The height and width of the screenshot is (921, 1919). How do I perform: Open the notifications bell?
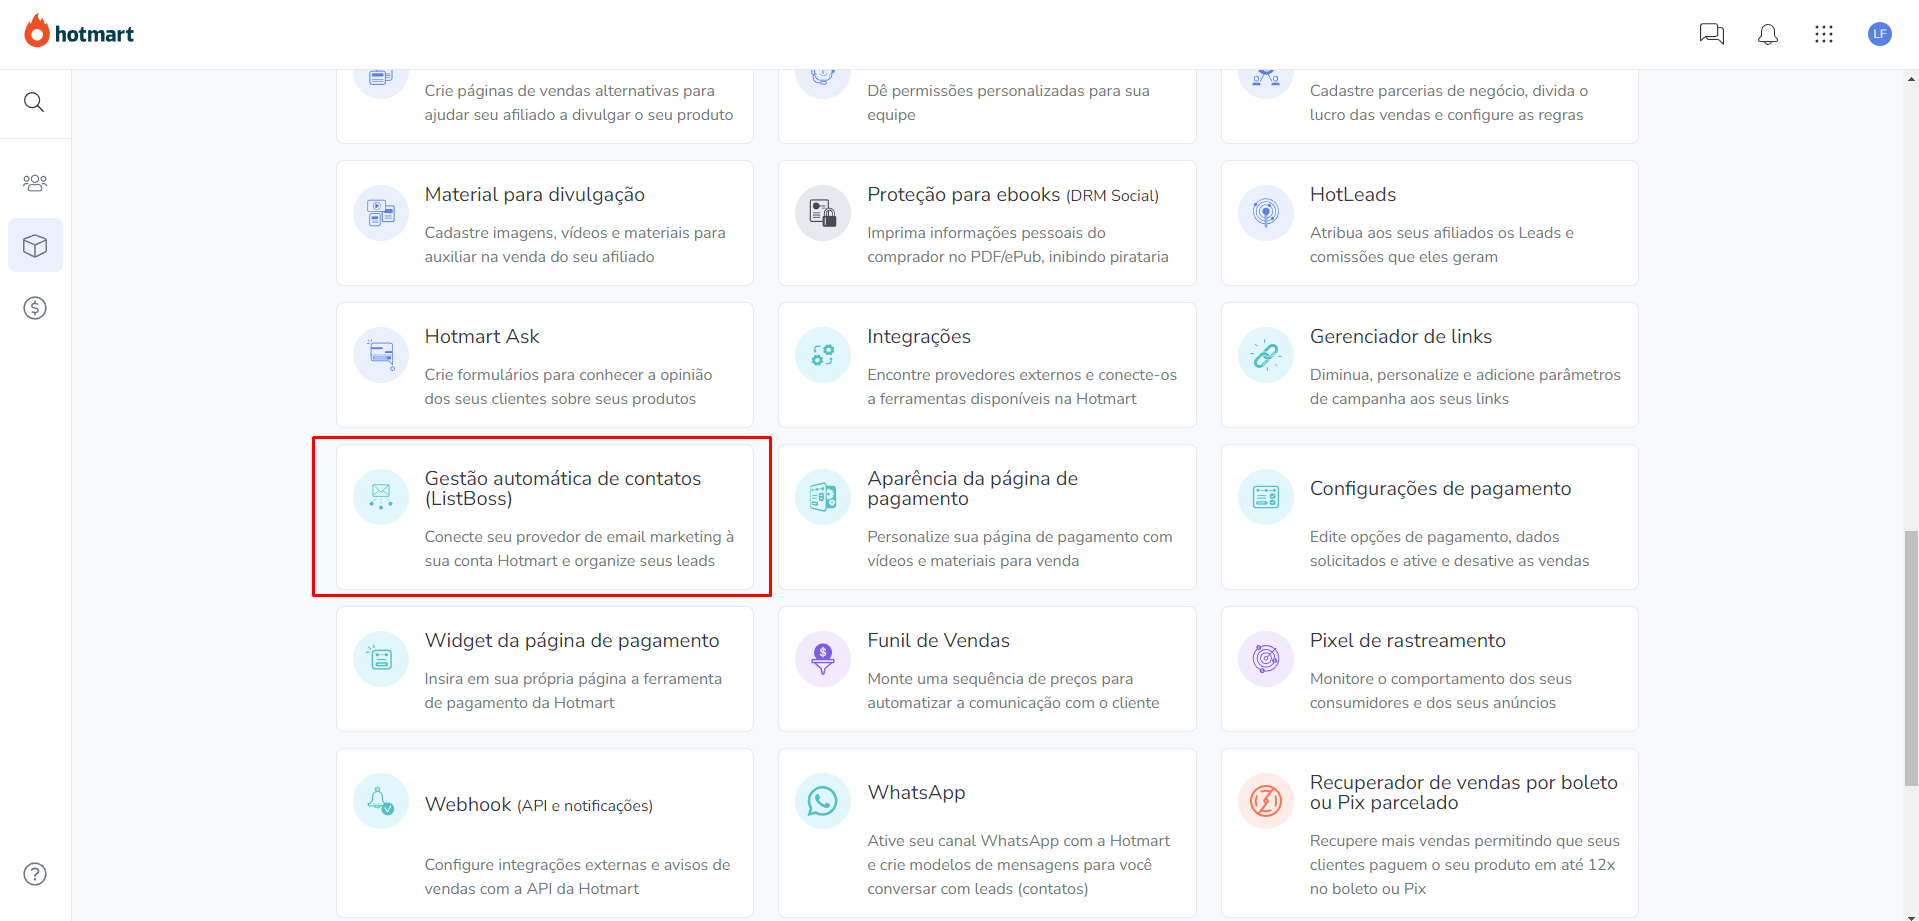1768,34
